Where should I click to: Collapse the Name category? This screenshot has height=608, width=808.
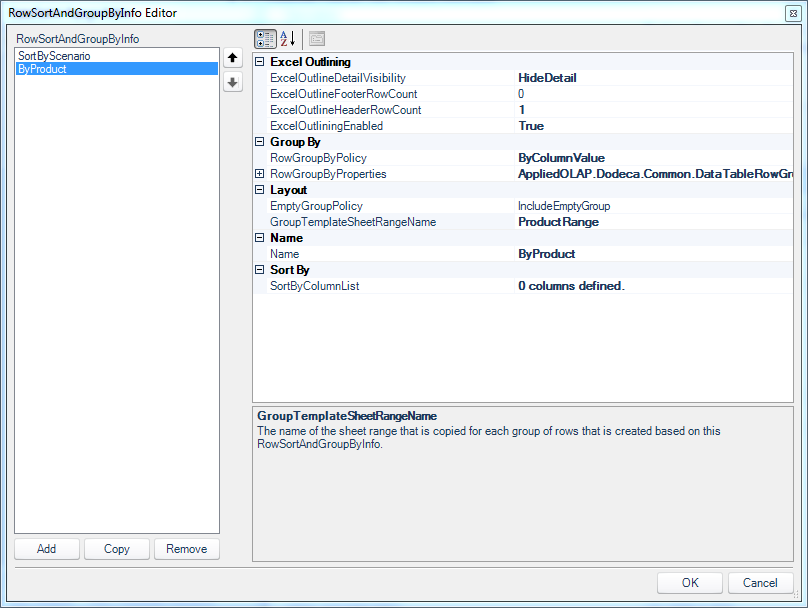click(x=260, y=238)
